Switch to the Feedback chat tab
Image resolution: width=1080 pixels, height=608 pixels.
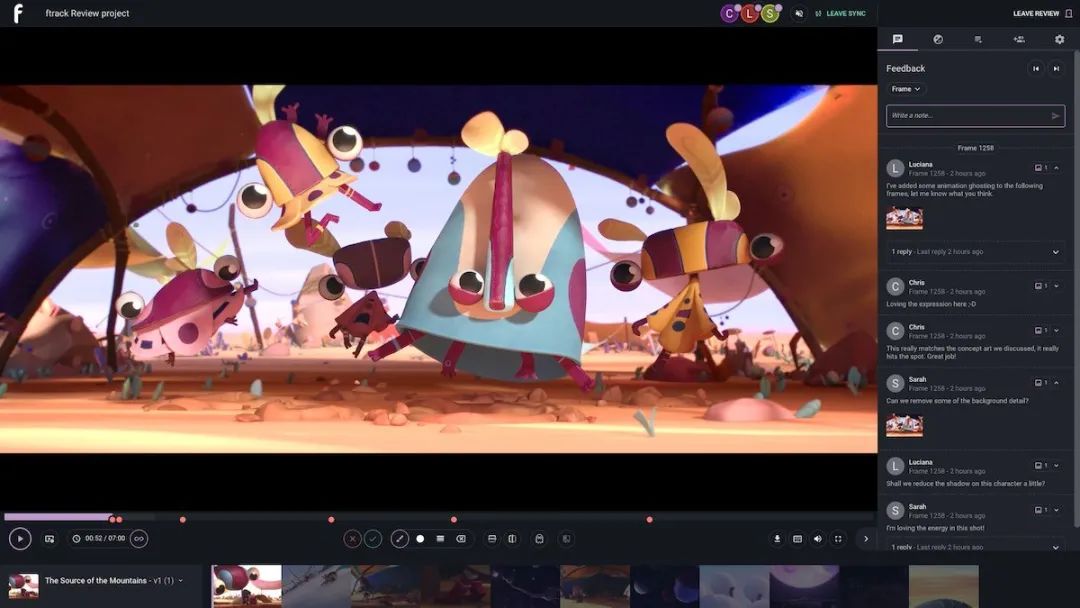pyautogui.click(x=897, y=40)
